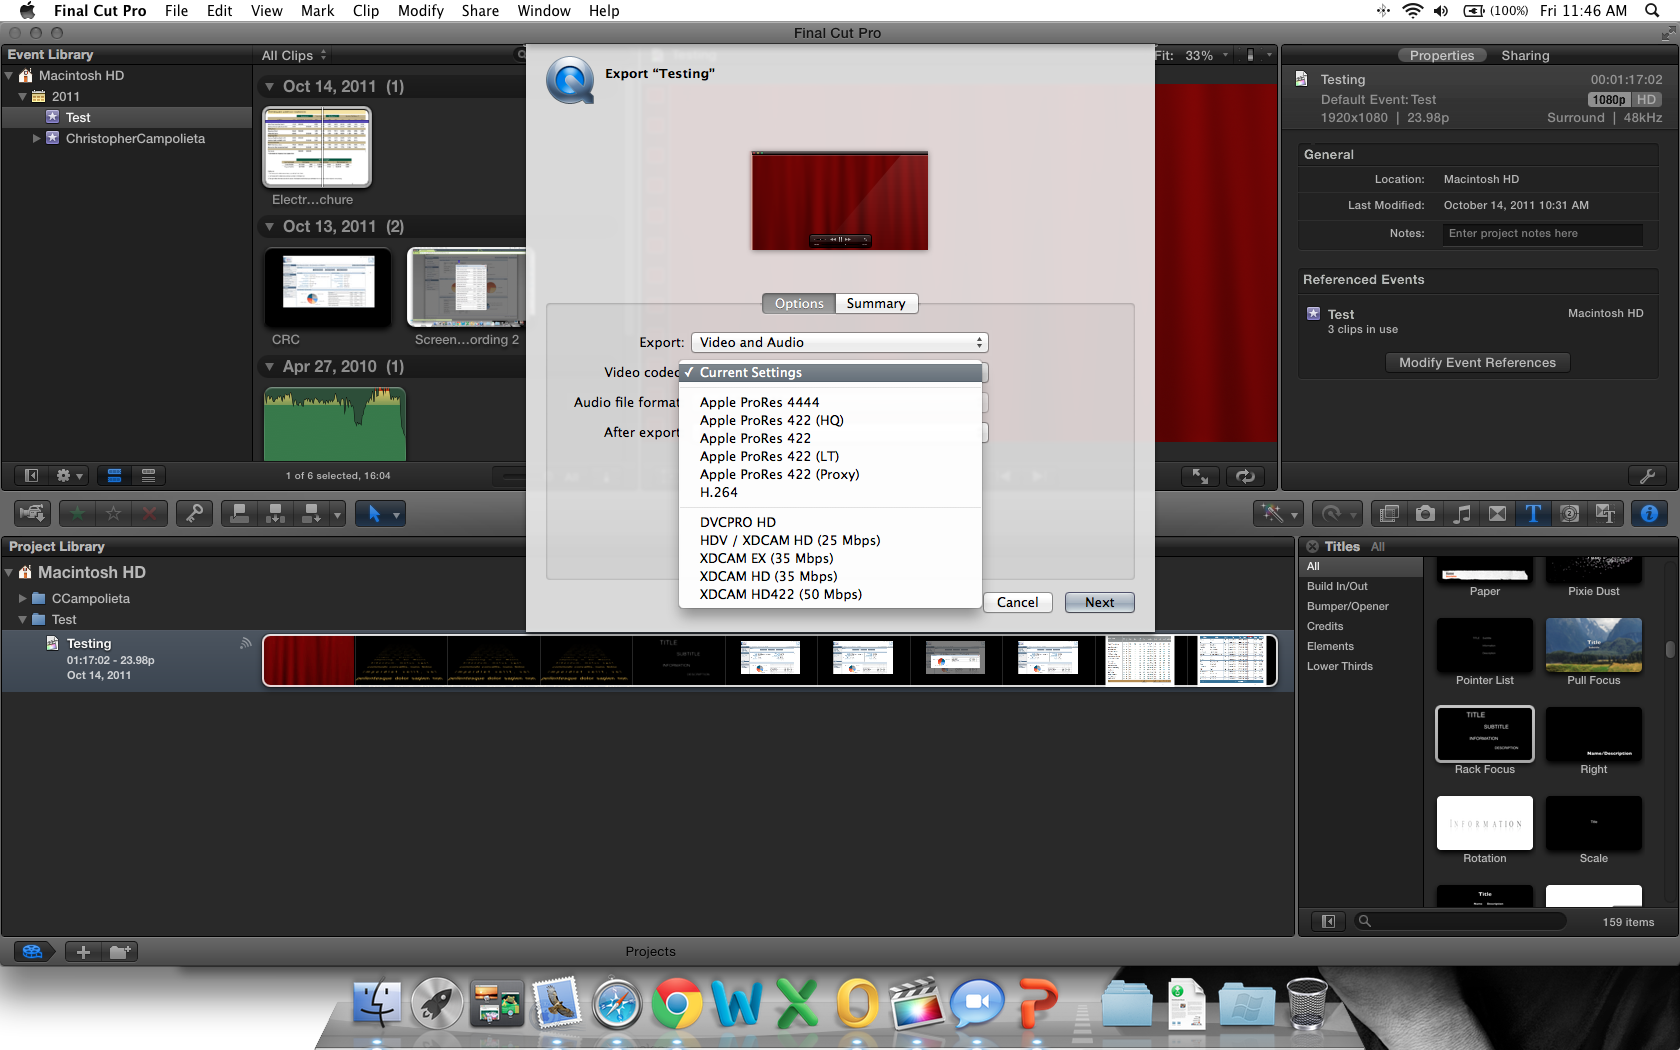Screen dimensions: 1680x1050
Task: Click the wrench project properties icon
Action: tap(1647, 477)
